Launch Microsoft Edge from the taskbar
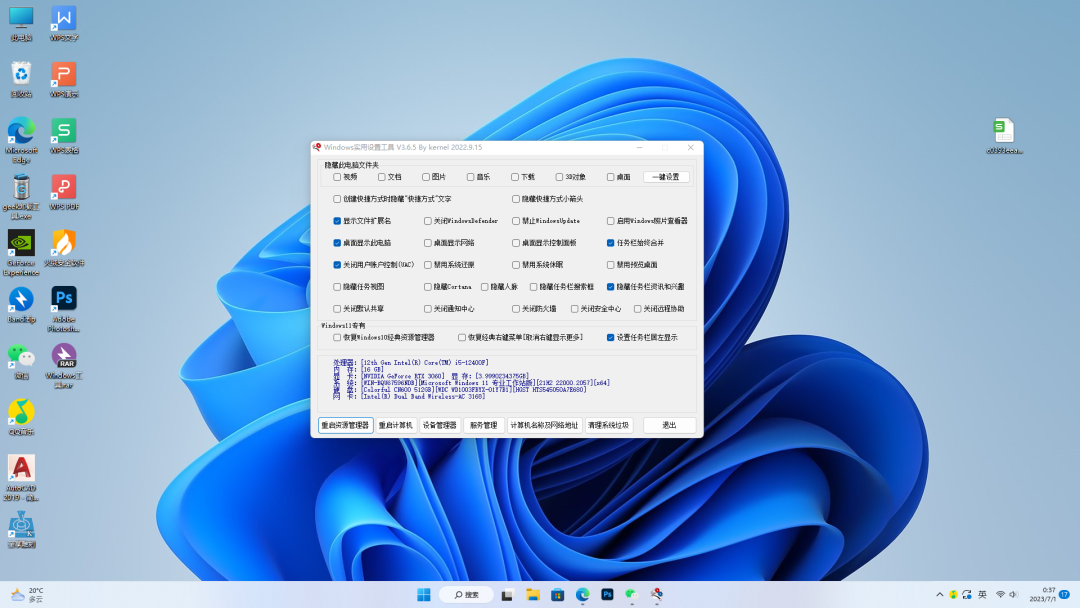Screen dimensions: 1080x608 click(580, 593)
